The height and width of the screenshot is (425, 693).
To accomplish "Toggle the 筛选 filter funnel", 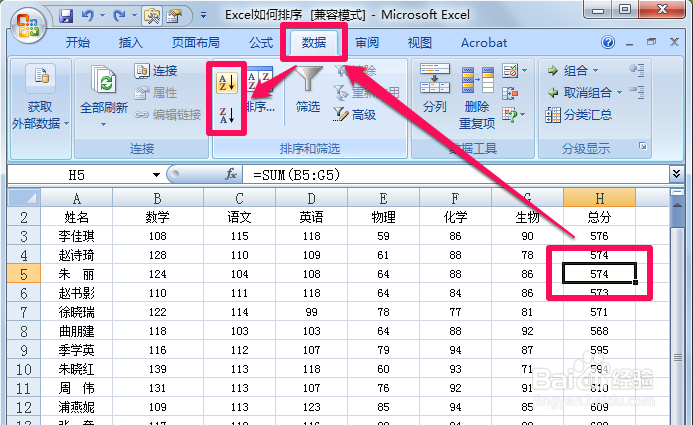I will 308,88.
